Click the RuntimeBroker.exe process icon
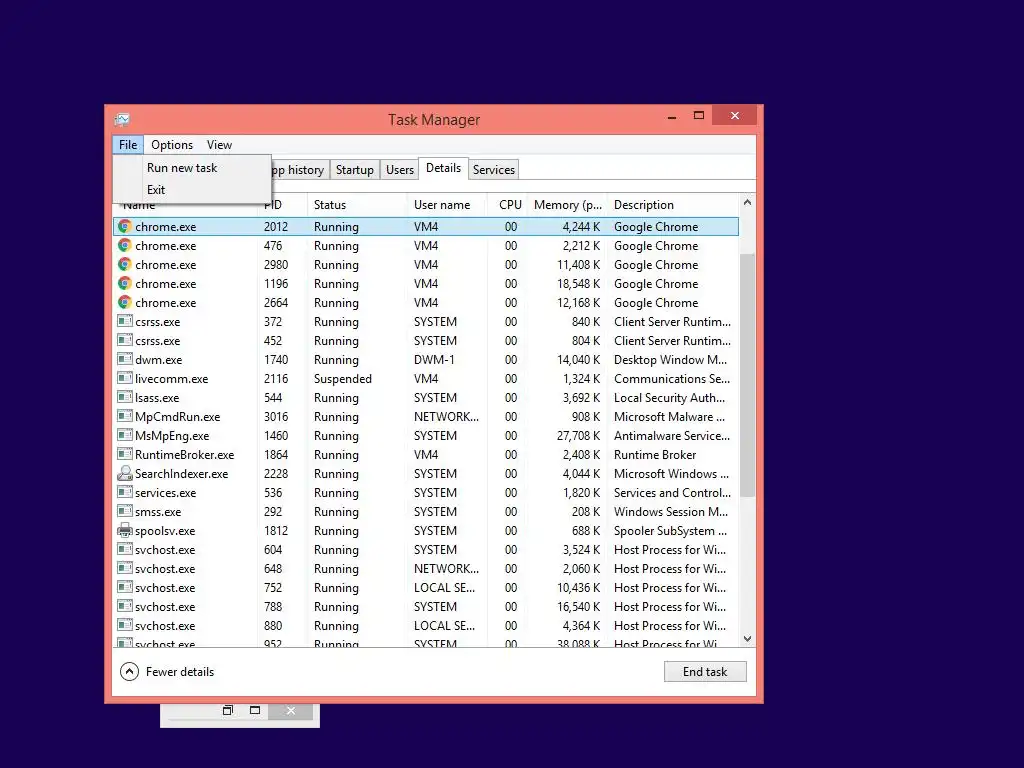 pyautogui.click(x=124, y=454)
